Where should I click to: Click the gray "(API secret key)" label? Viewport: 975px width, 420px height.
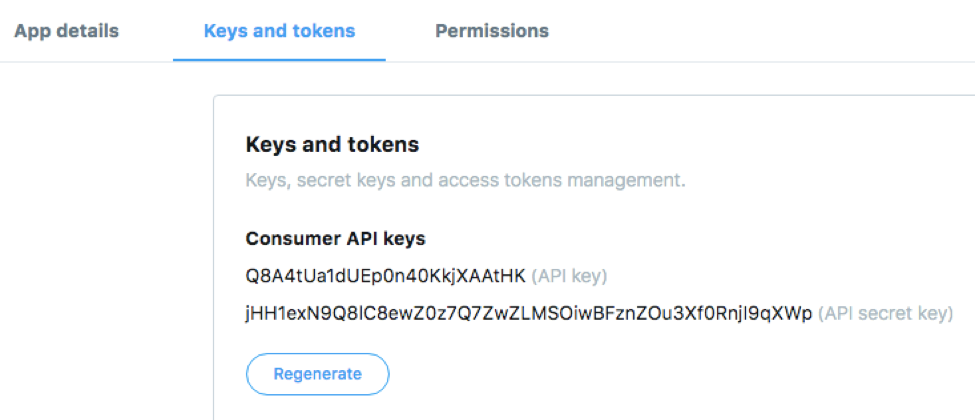click(885, 314)
